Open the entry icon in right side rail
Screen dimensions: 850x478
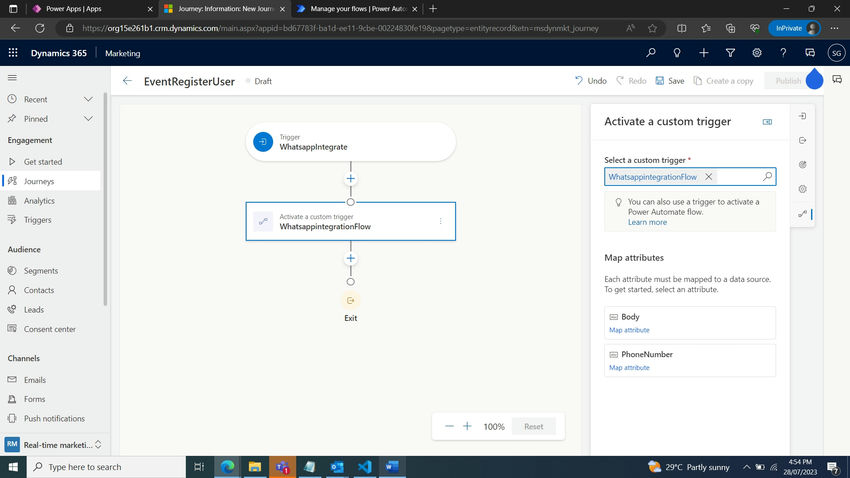click(x=802, y=116)
